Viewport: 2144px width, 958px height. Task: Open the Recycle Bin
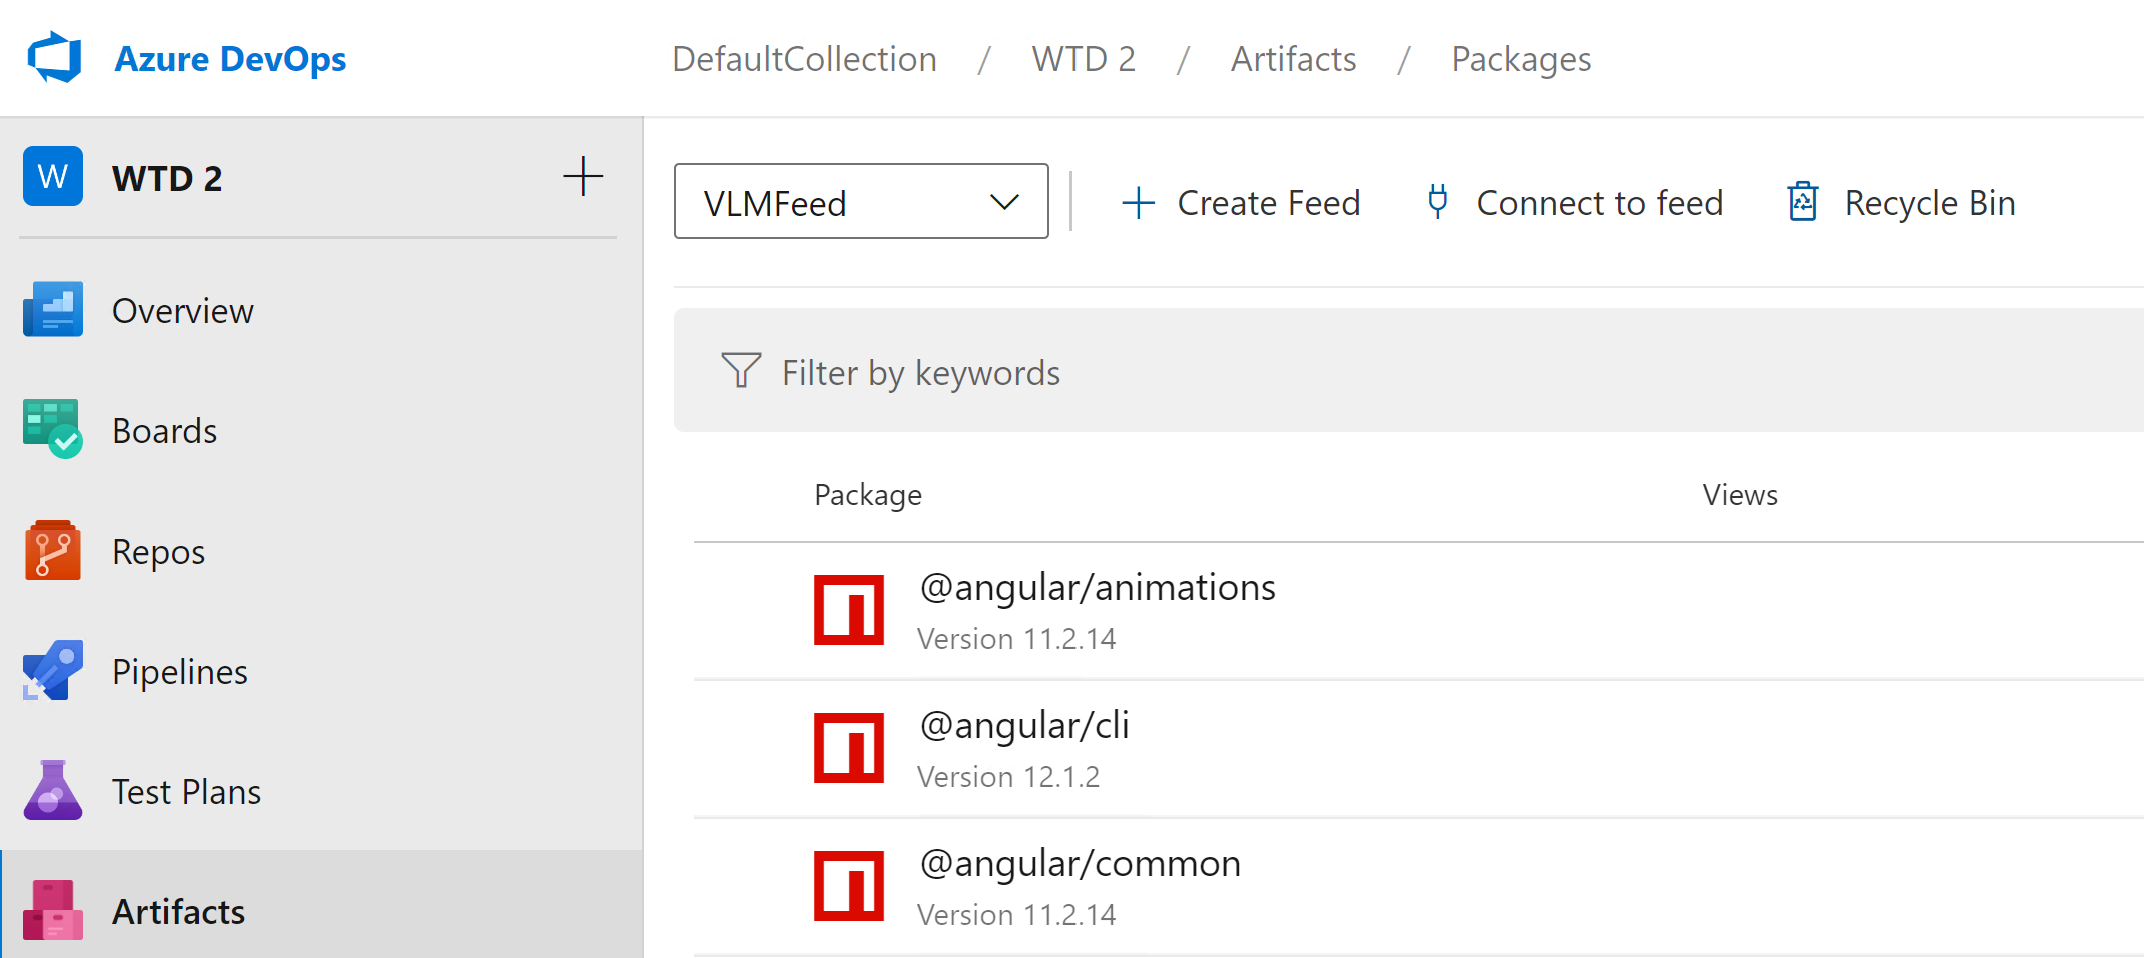(x=1901, y=203)
